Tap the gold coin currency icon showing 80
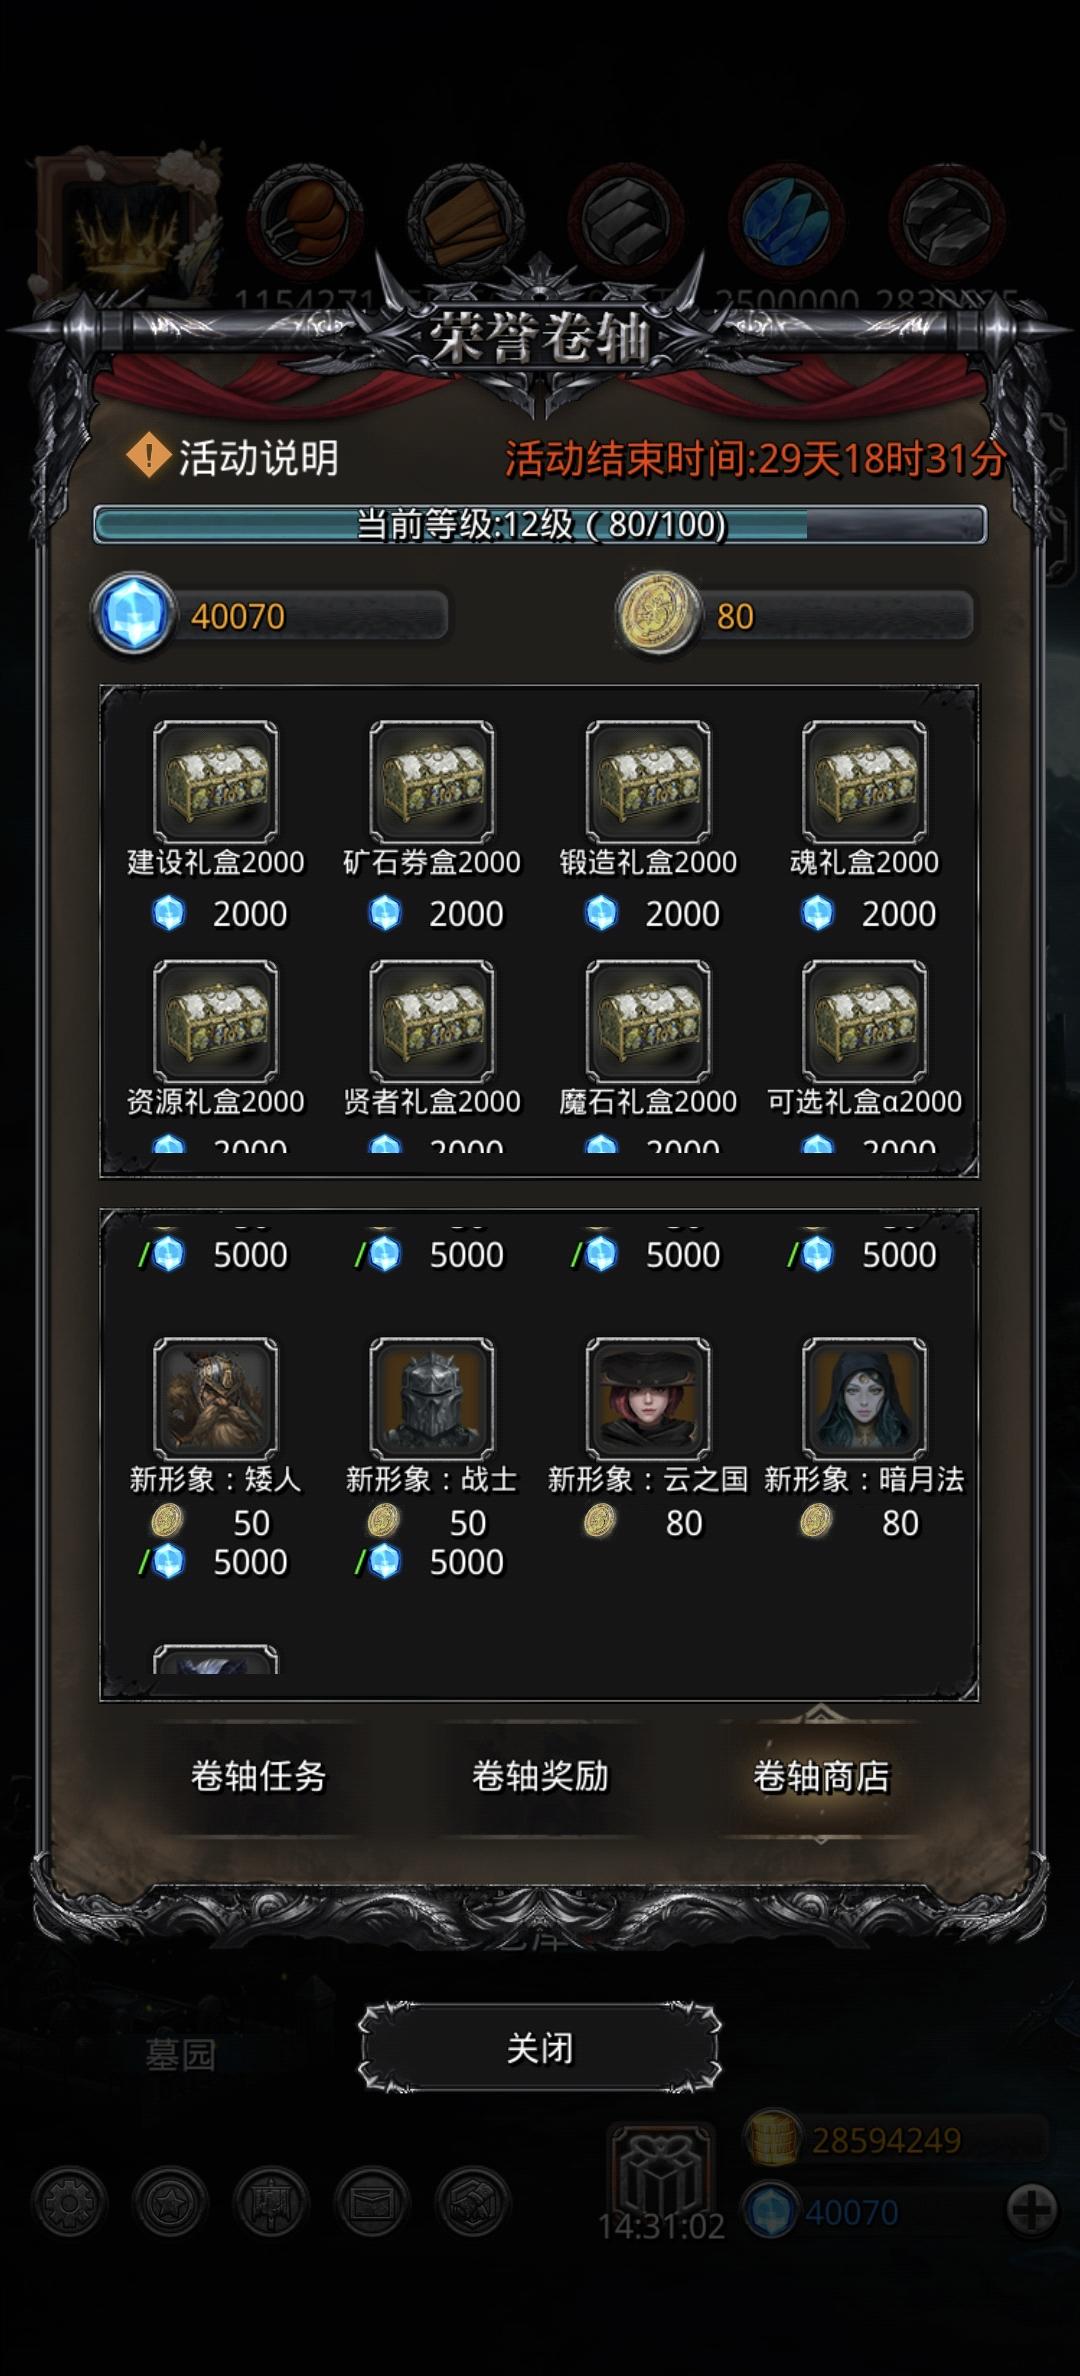 coord(657,614)
